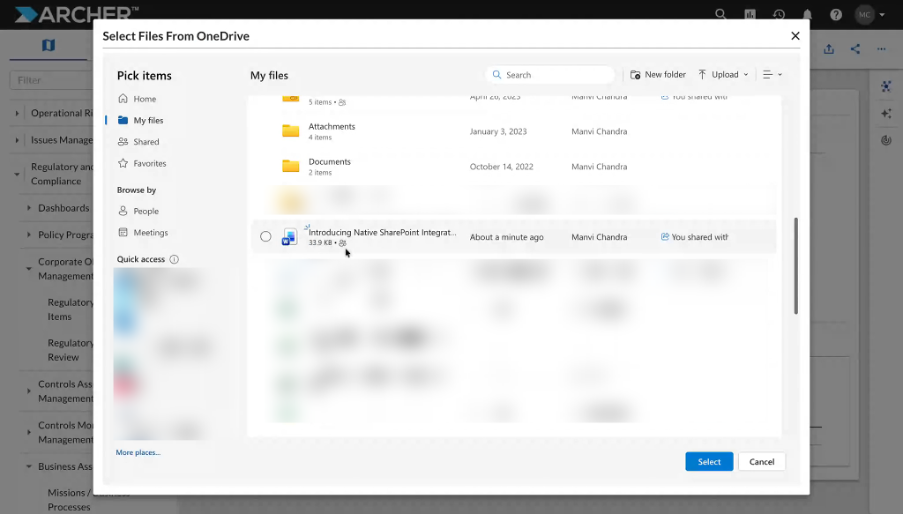Expand the user account dropdown arrow

point(882,15)
